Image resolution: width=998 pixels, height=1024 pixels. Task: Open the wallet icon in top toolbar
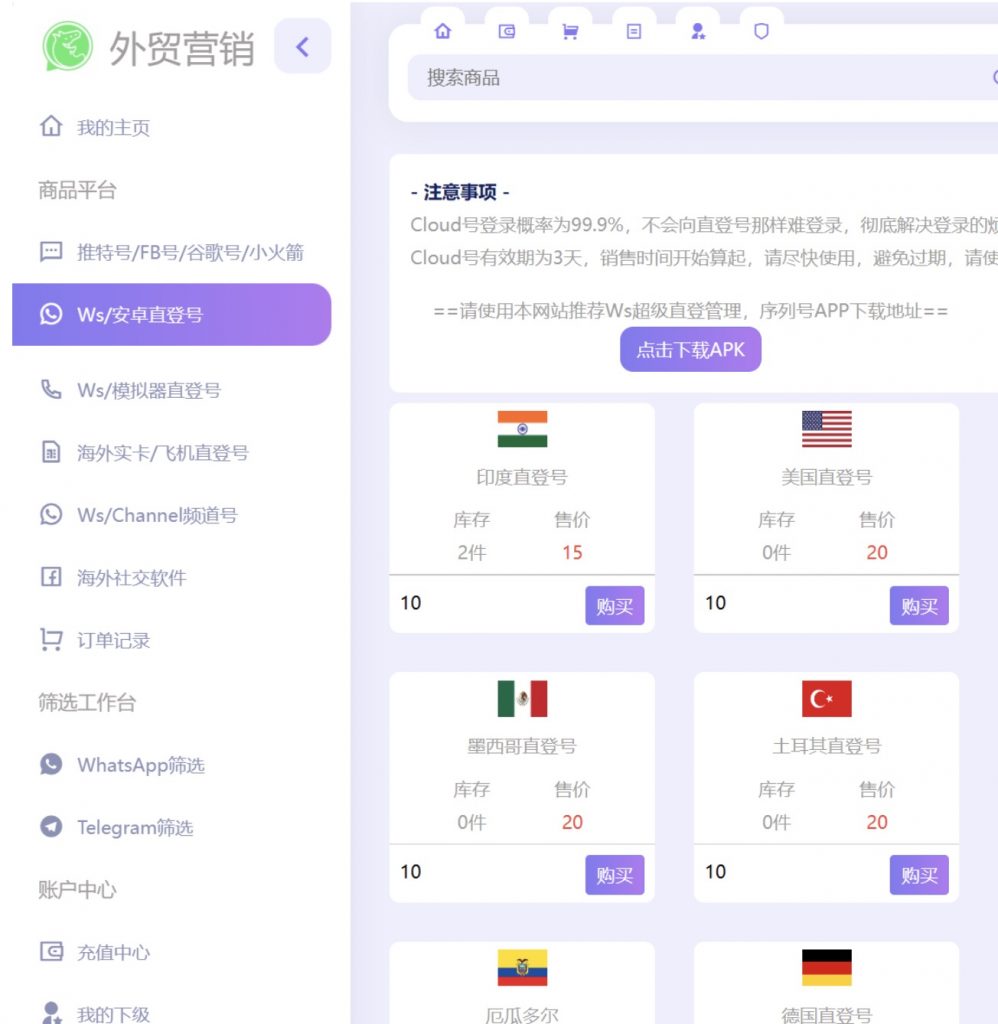(507, 31)
